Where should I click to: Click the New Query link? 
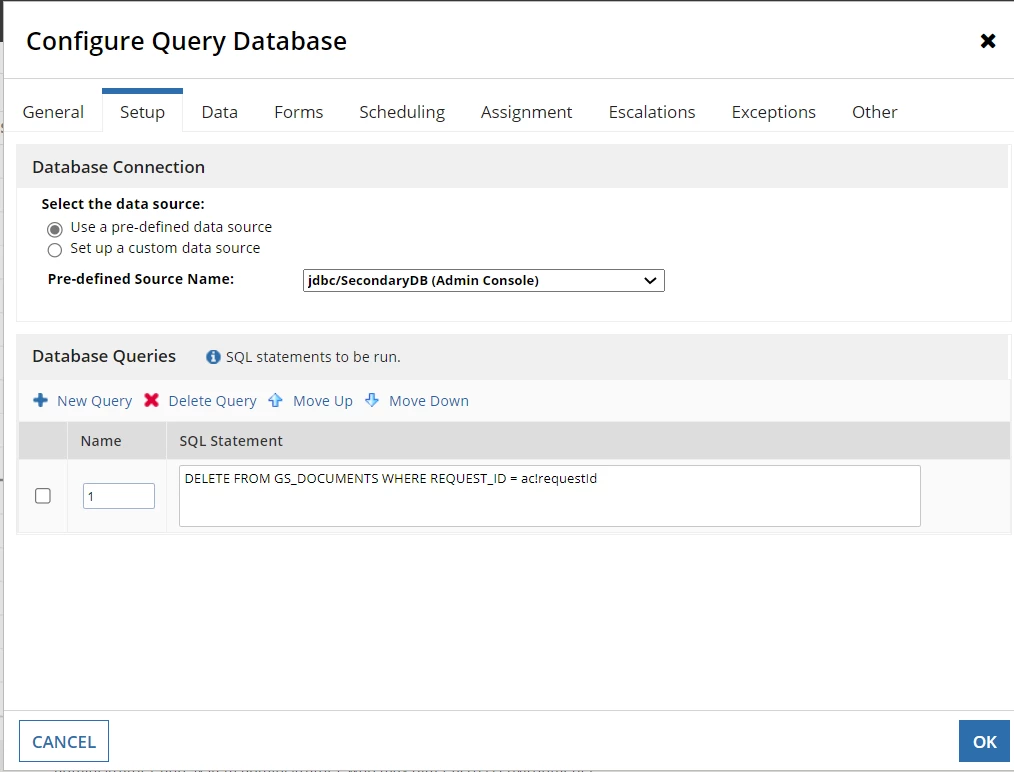[x=94, y=401]
